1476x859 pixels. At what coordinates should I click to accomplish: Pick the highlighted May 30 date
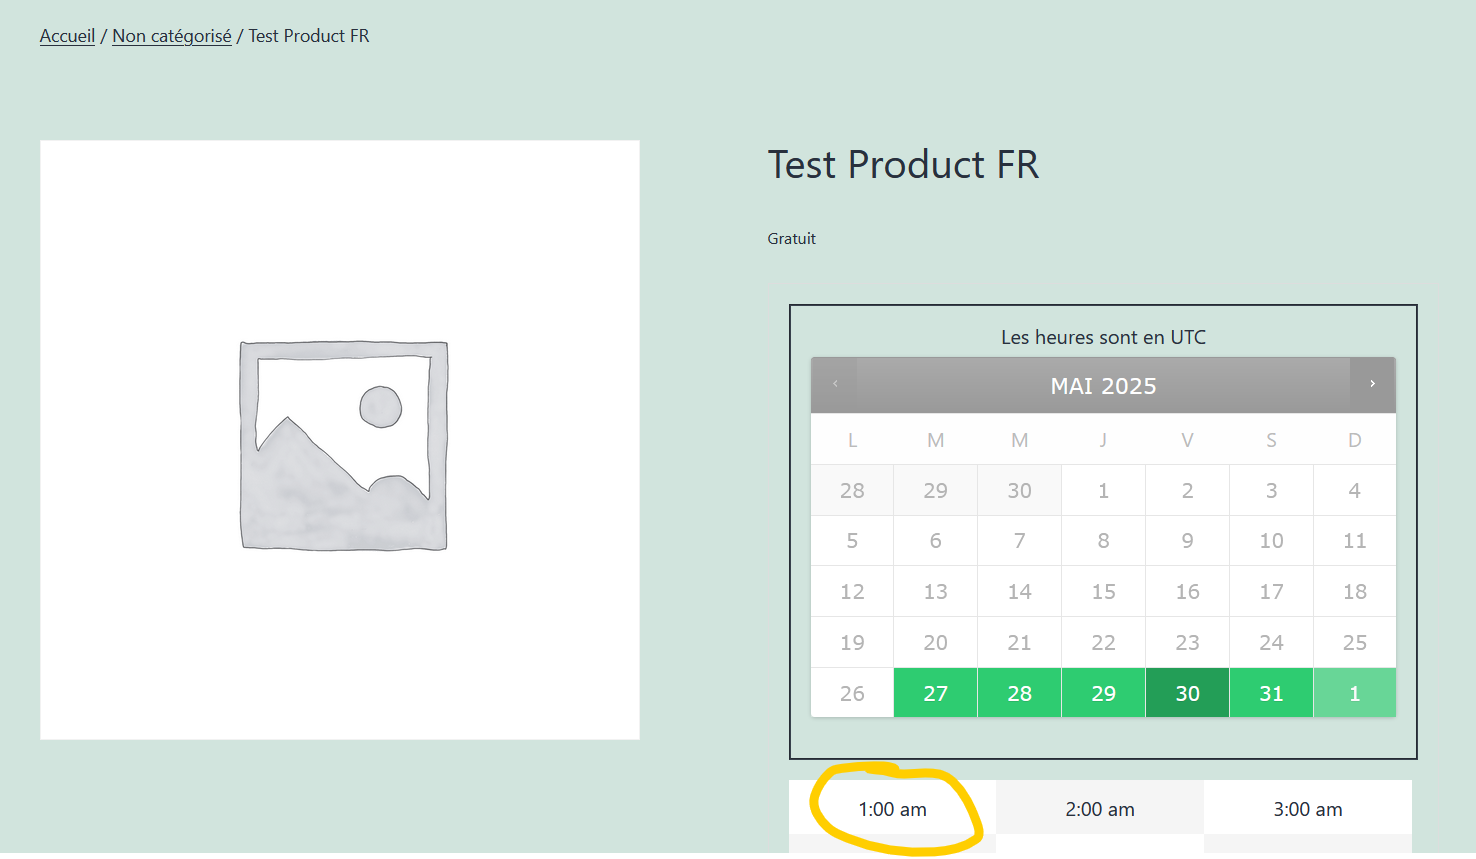click(x=1187, y=693)
